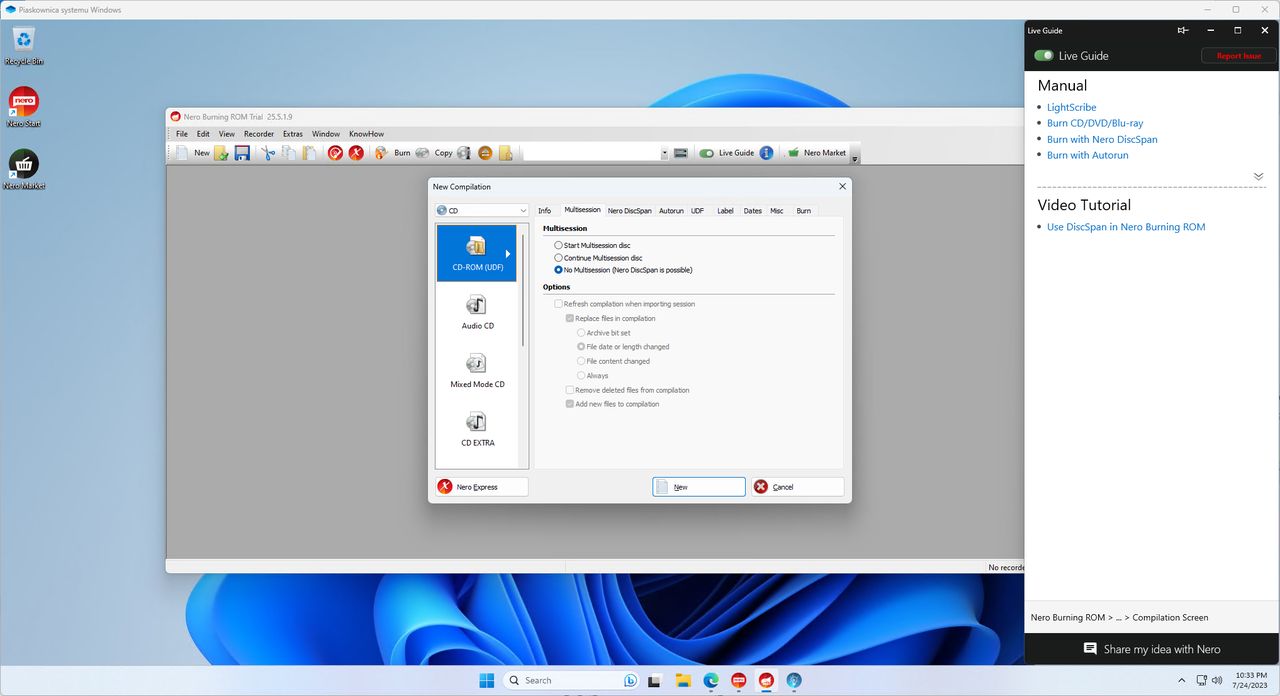1280x696 pixels.
Task: Switch to the Label tab
Action: (725, 210)
